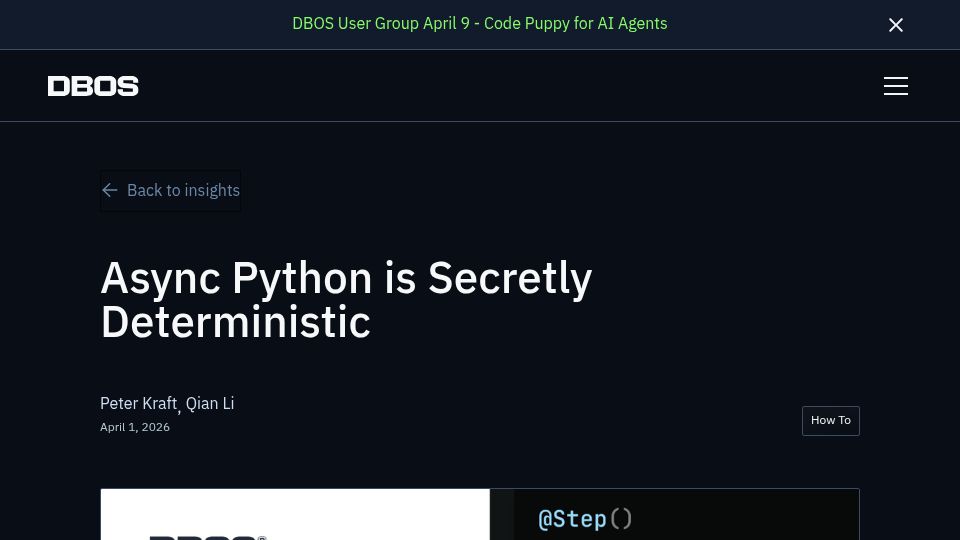
Task: Go to the DBOS home logo
Action: 93,86
